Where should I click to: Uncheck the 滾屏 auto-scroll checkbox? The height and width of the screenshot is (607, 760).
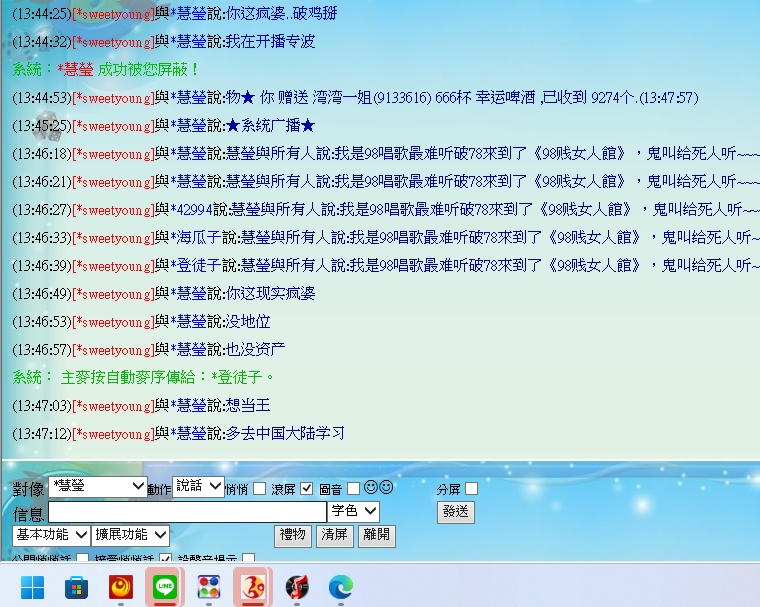pyautogui.click(x=307, y=489)
